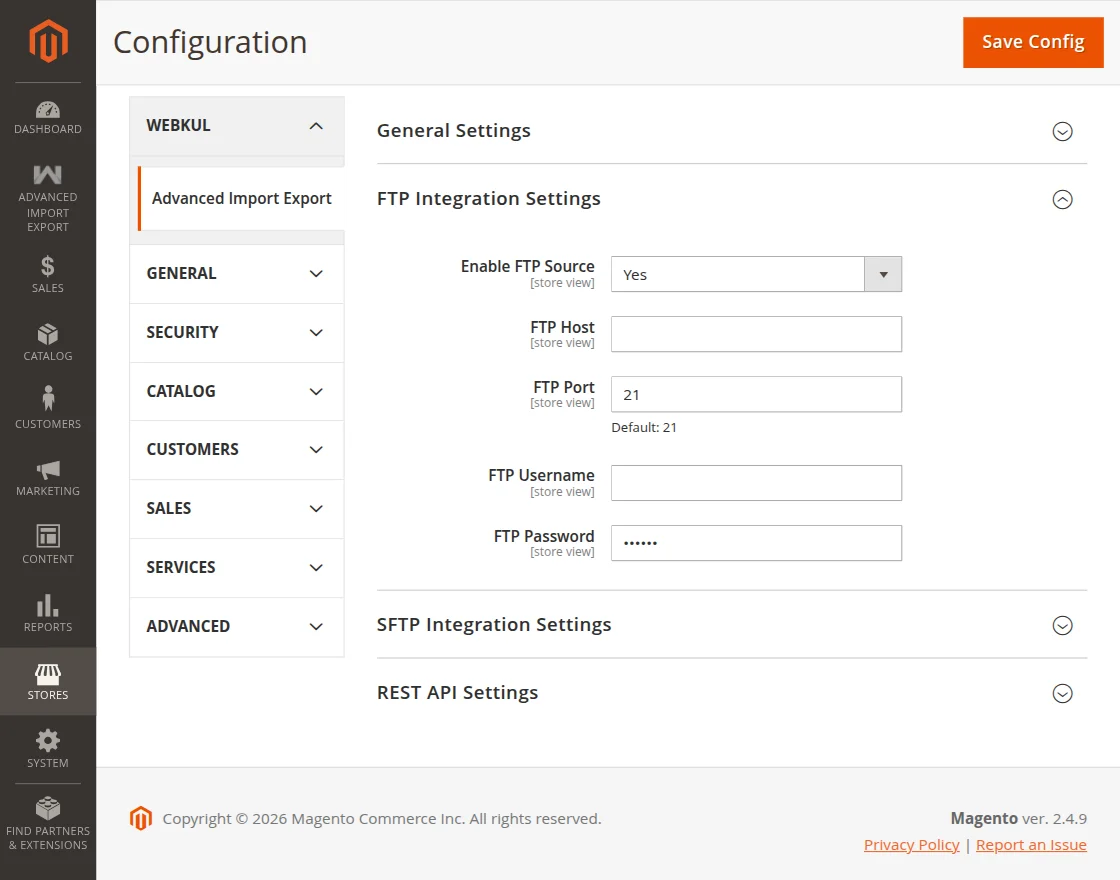Viewport: 1120px width, 880px height.
Task: Collapse the WEBKUL config section
Action: tap(237, 126)
